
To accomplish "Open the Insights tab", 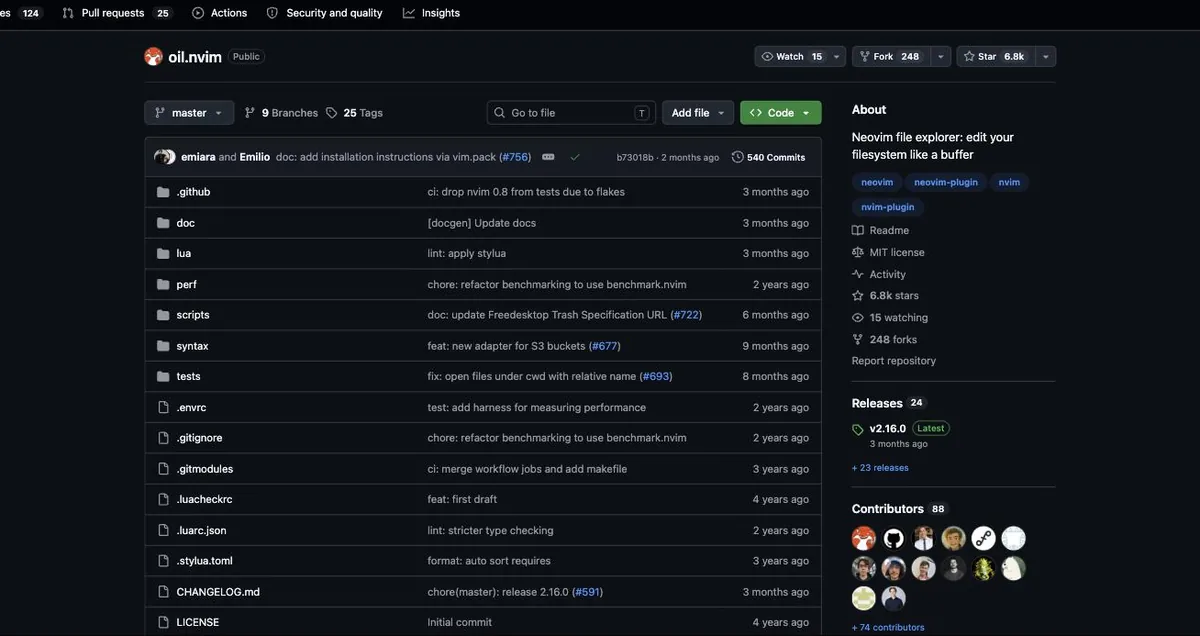I will click(x=432, y=13).
